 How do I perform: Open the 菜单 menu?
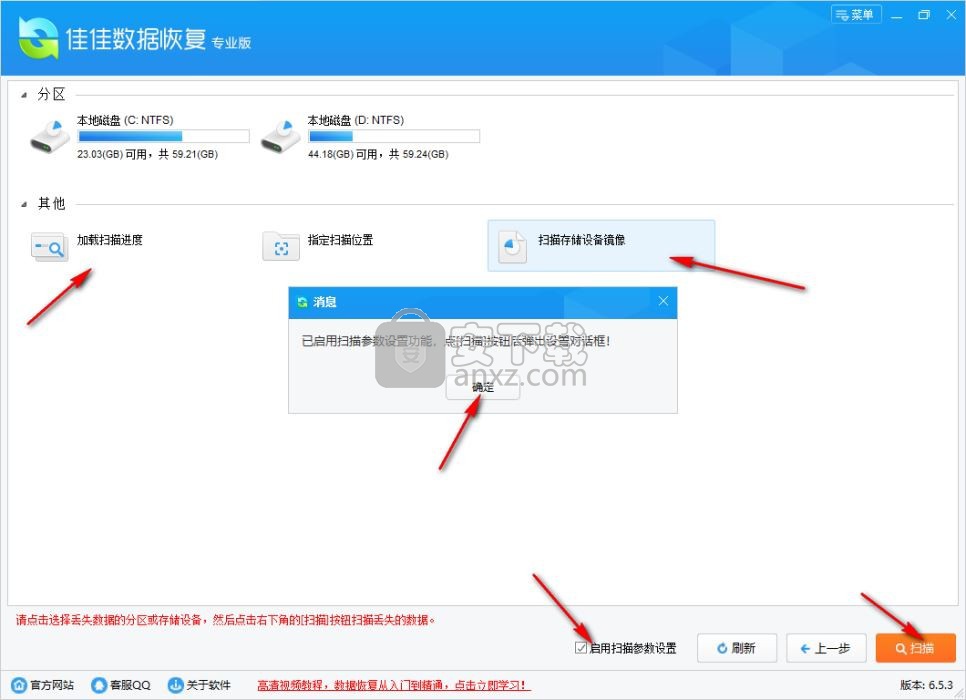pyautogui.click(x=856, y=15)
